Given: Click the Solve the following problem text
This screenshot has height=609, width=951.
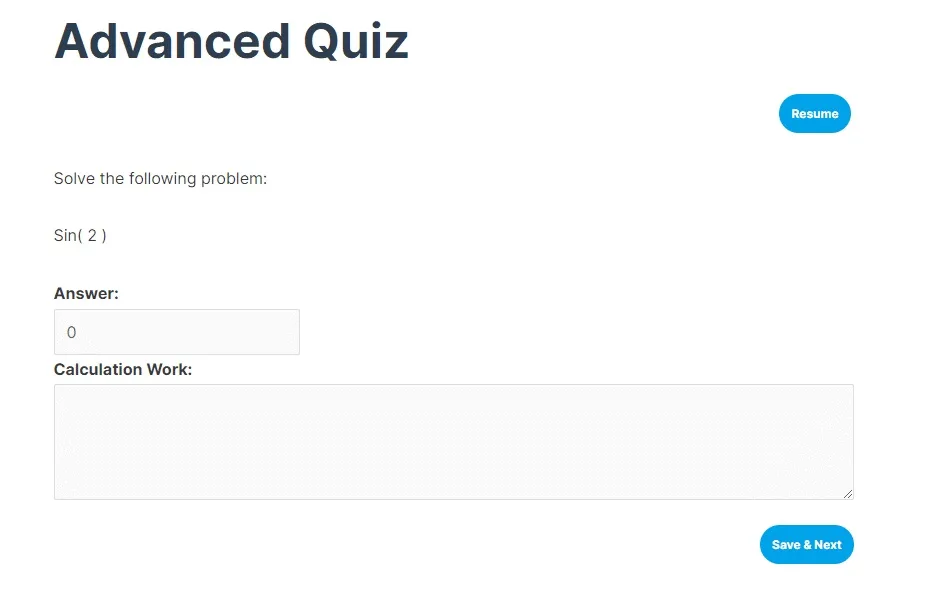Looking at the screenshot, I should coord(160,178).
